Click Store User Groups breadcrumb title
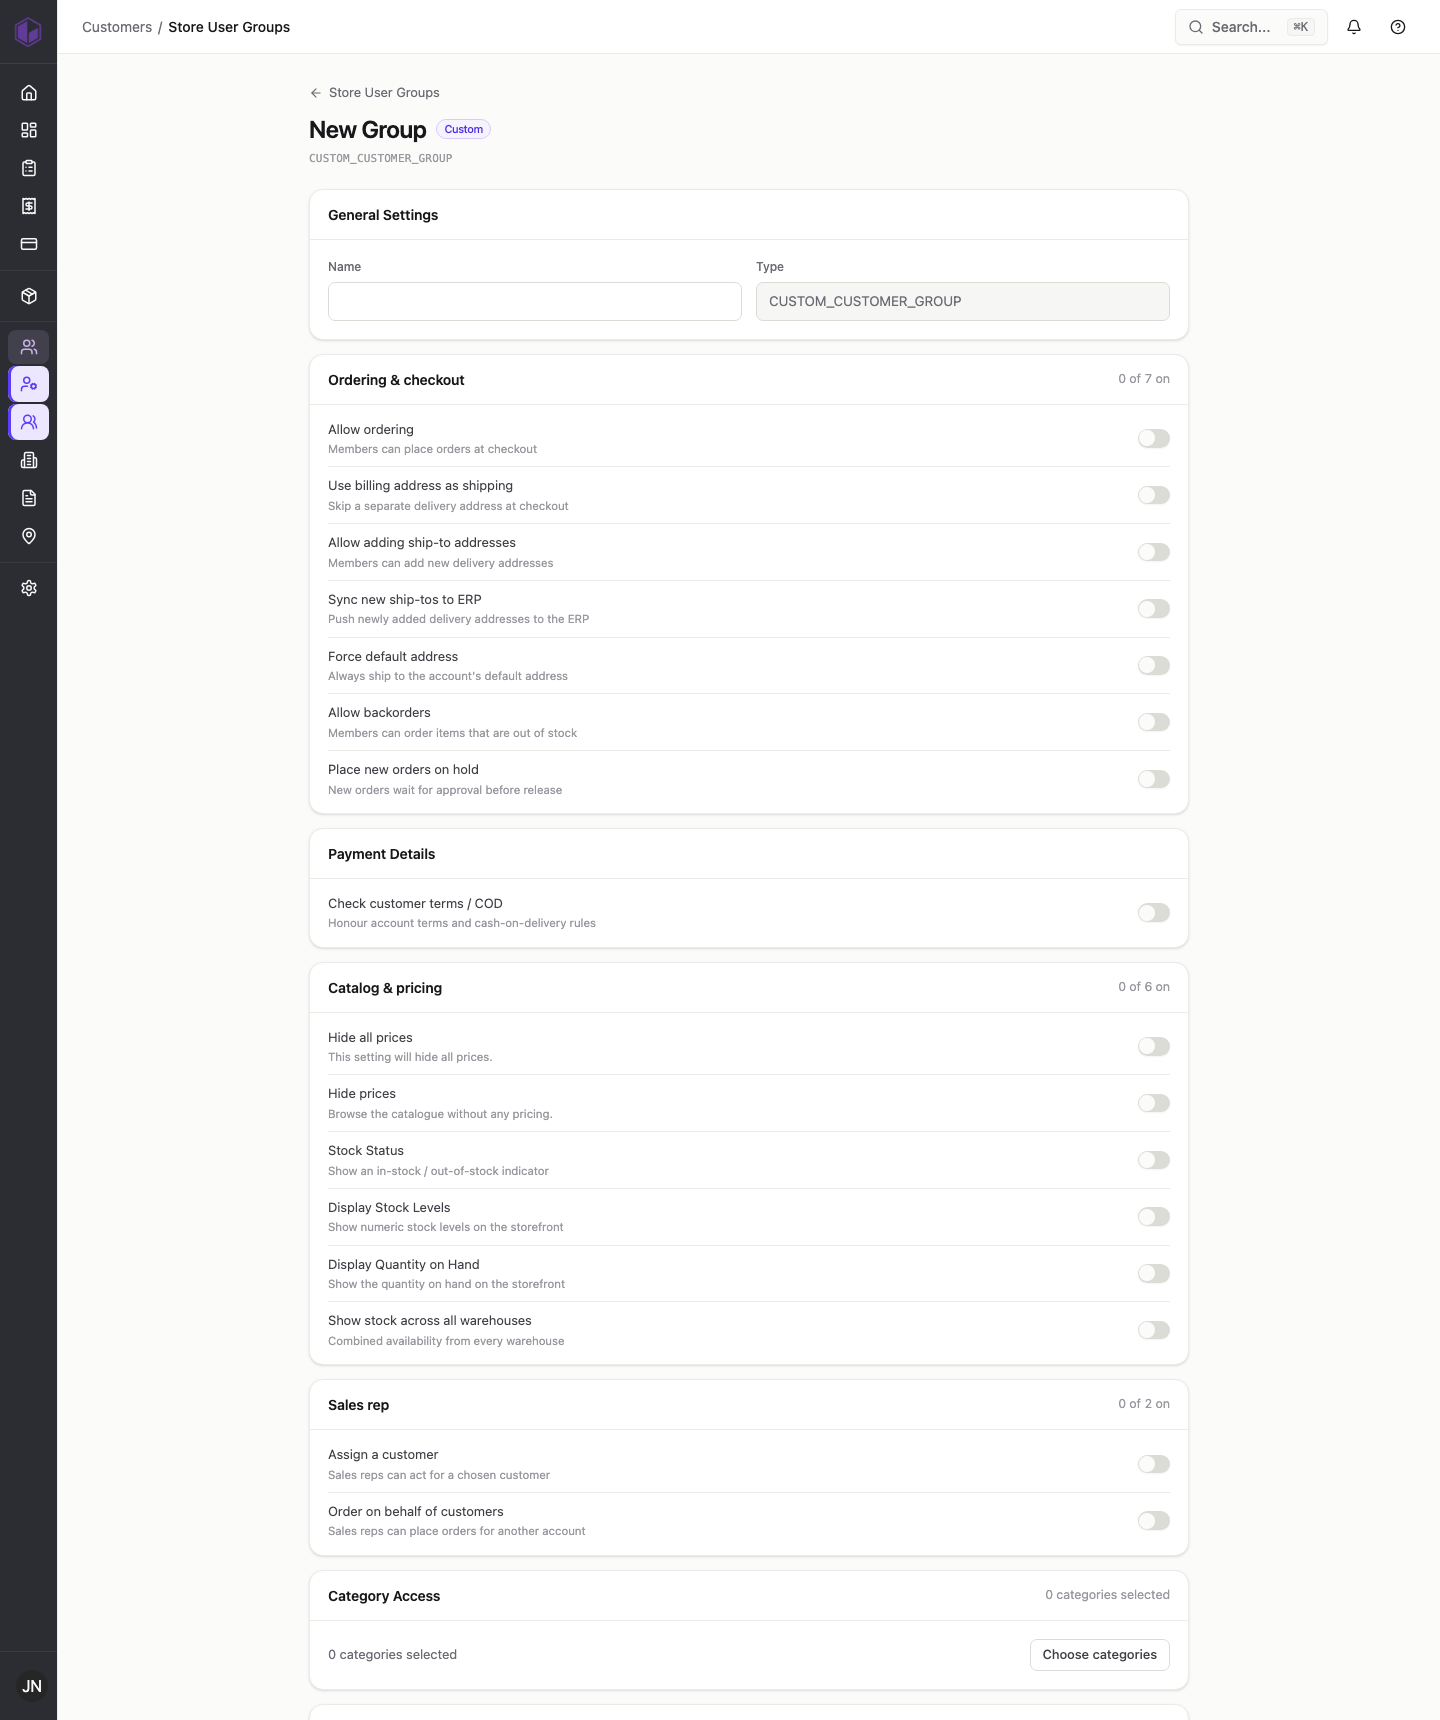The width and height of the screenshot is (1440, 1720). coord(229,27)
